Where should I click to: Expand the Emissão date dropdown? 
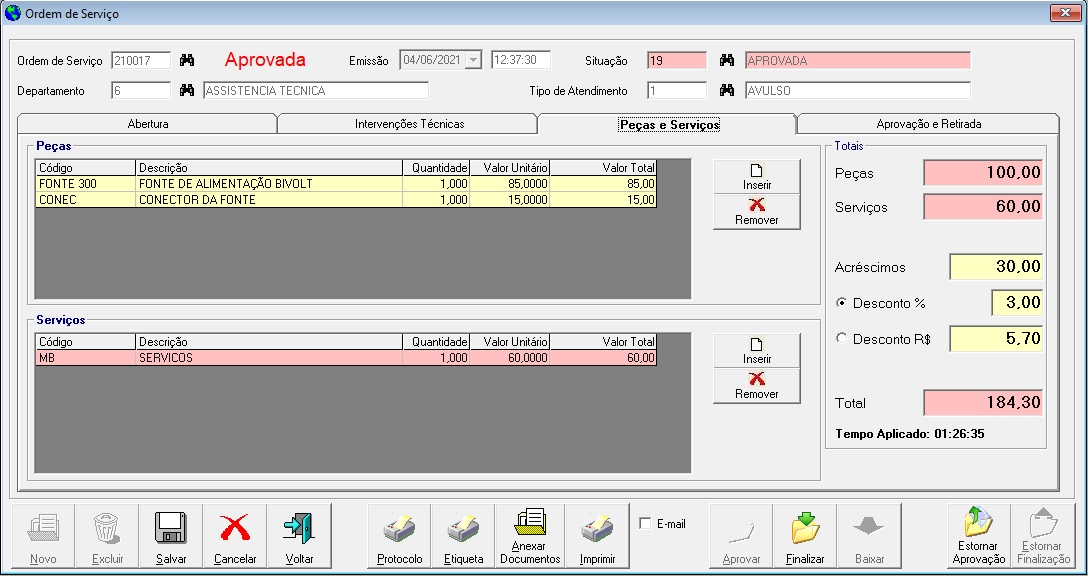coord(473,60)
